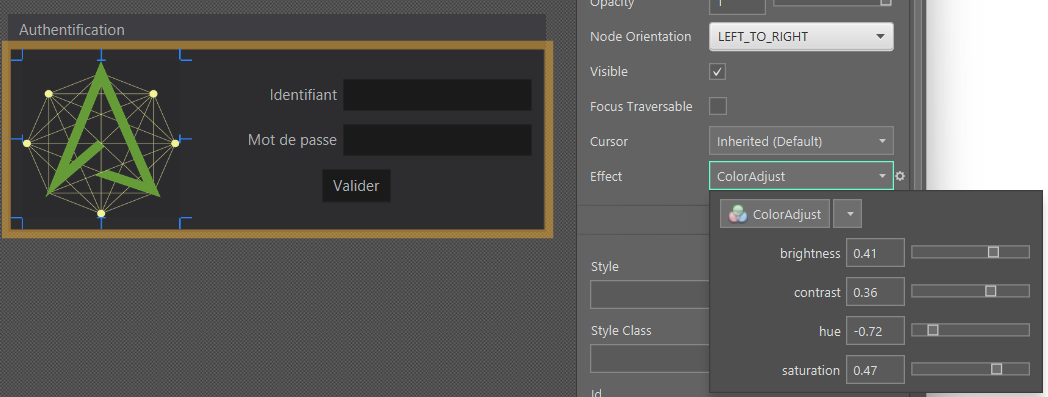Click the Valider button
The width and height of the screenshot is (1048, 397).
(x=356, y=186)
